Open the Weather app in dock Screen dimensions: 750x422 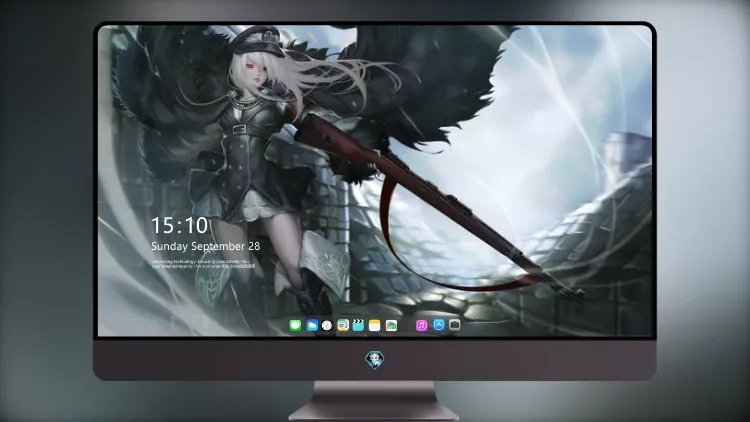312,325
